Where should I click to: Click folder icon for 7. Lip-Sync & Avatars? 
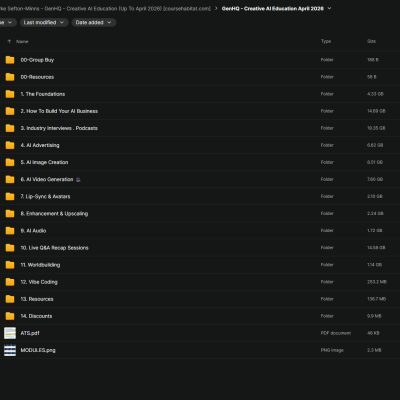[x=10, y=196]
